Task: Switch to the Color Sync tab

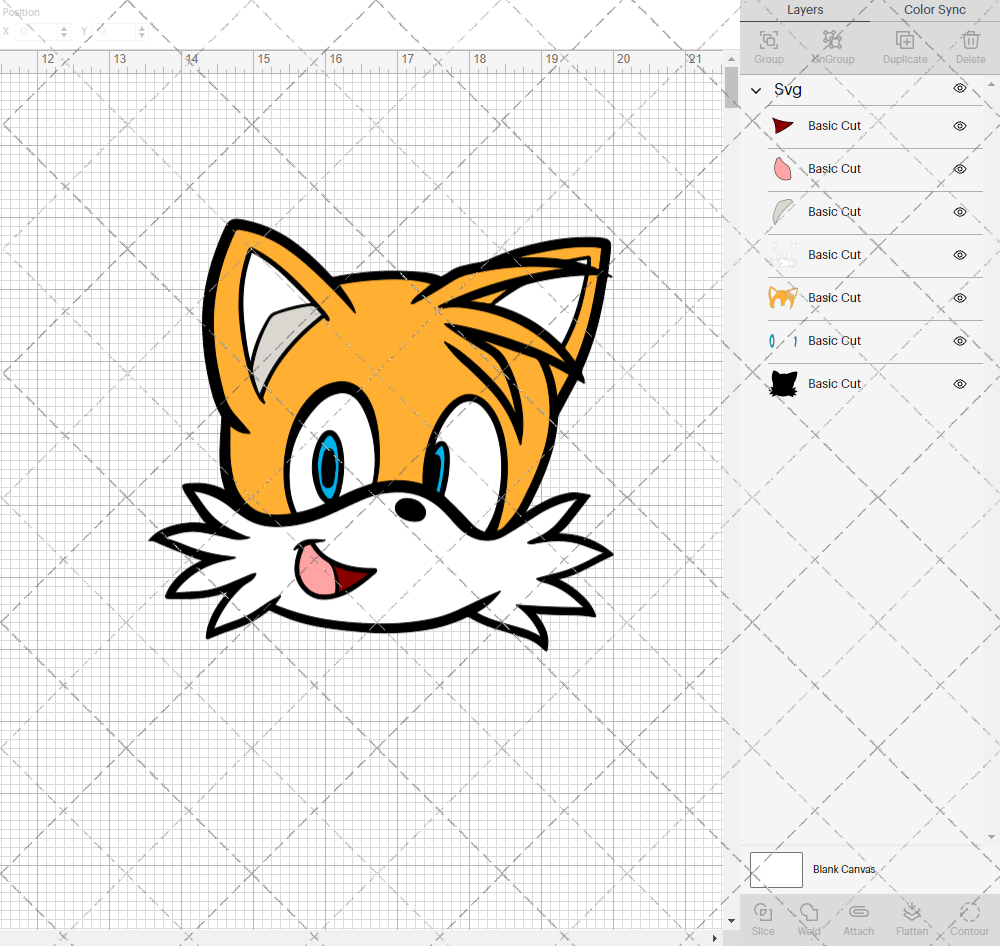Action: [x=934, y=10]
